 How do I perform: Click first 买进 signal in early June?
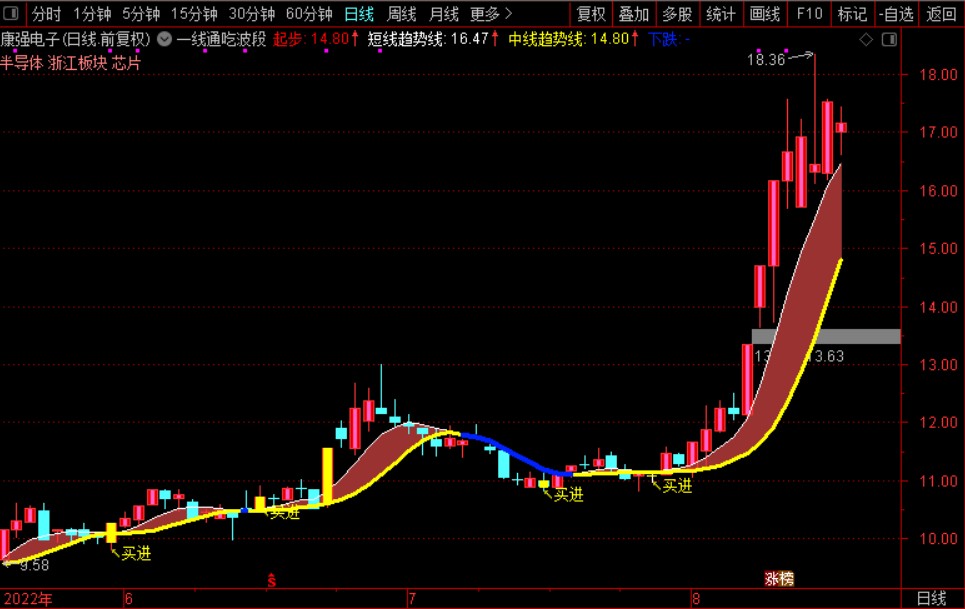tap(136, 554)
